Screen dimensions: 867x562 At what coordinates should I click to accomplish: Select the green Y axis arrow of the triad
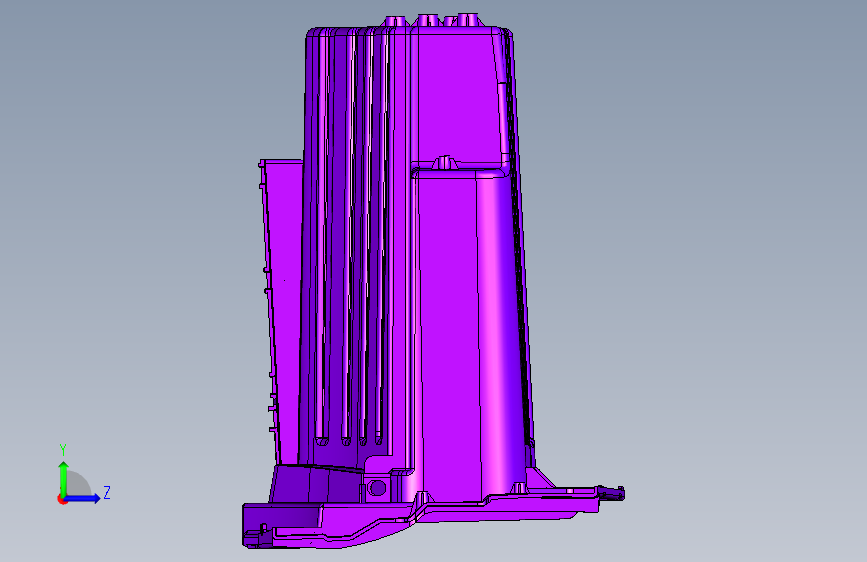64,478
